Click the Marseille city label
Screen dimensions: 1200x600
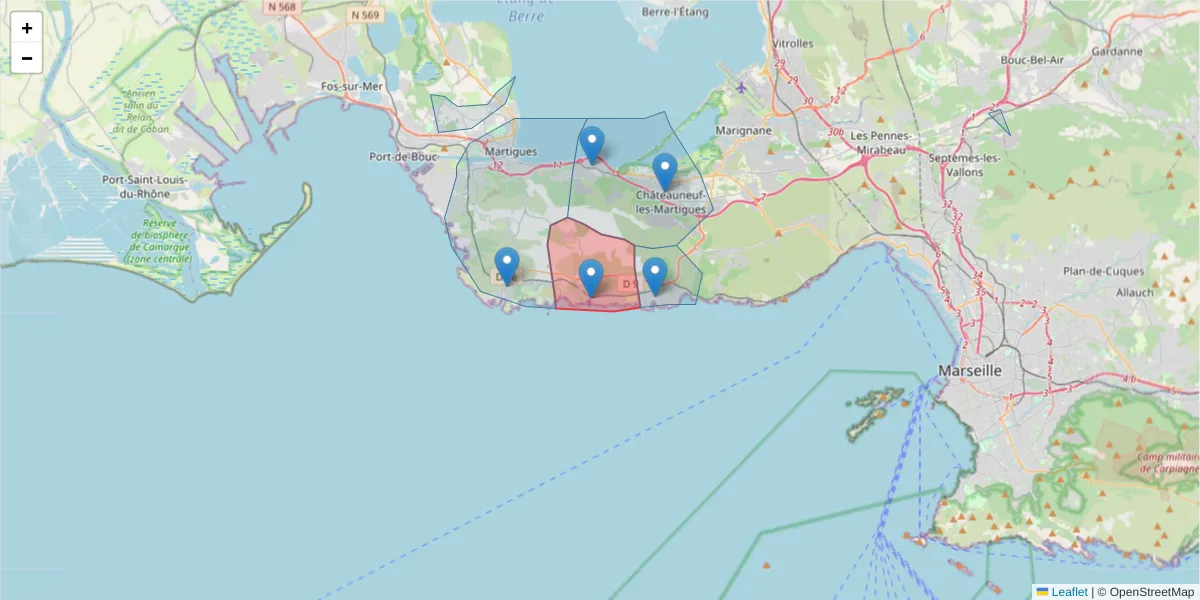[x=970, y=371]
